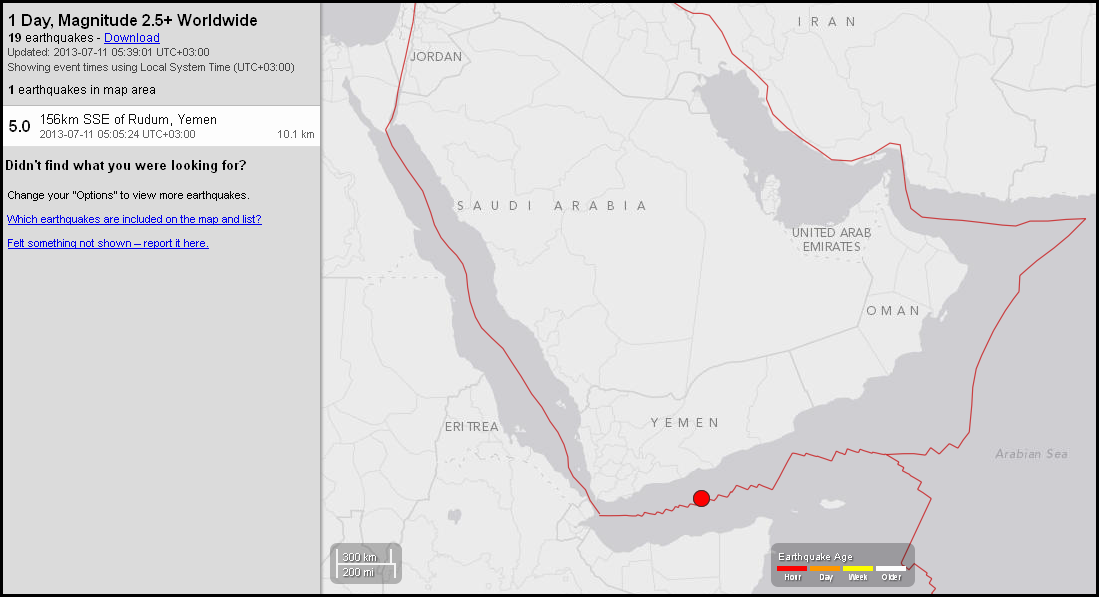Click 'Felt something not shown' report link
The height and width of the screenshot is (597, 1099).
108,243
